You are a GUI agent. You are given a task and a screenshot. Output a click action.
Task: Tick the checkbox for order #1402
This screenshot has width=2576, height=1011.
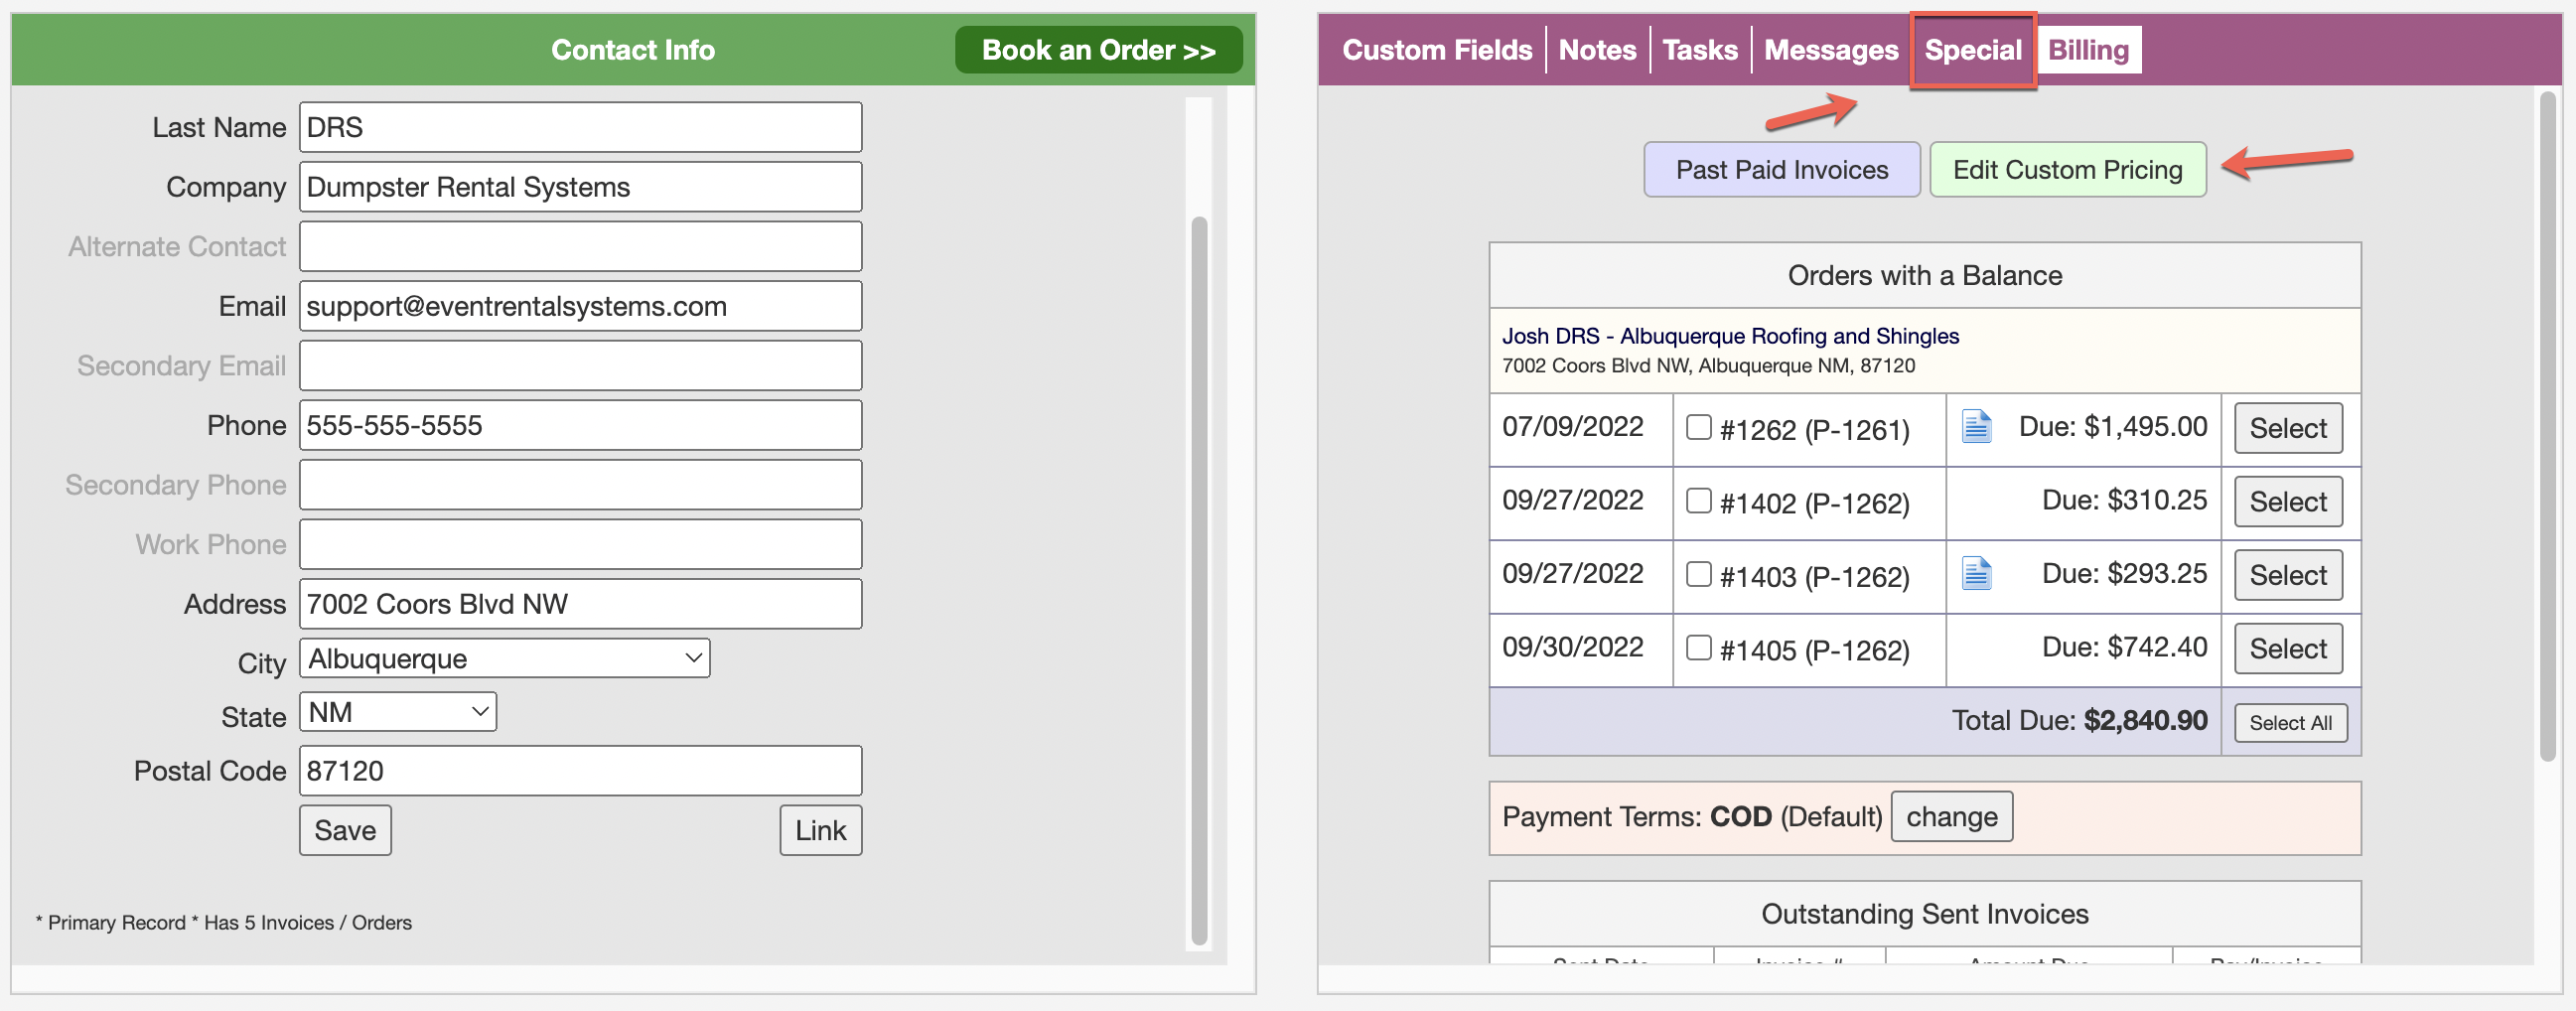pos(1698,501)
